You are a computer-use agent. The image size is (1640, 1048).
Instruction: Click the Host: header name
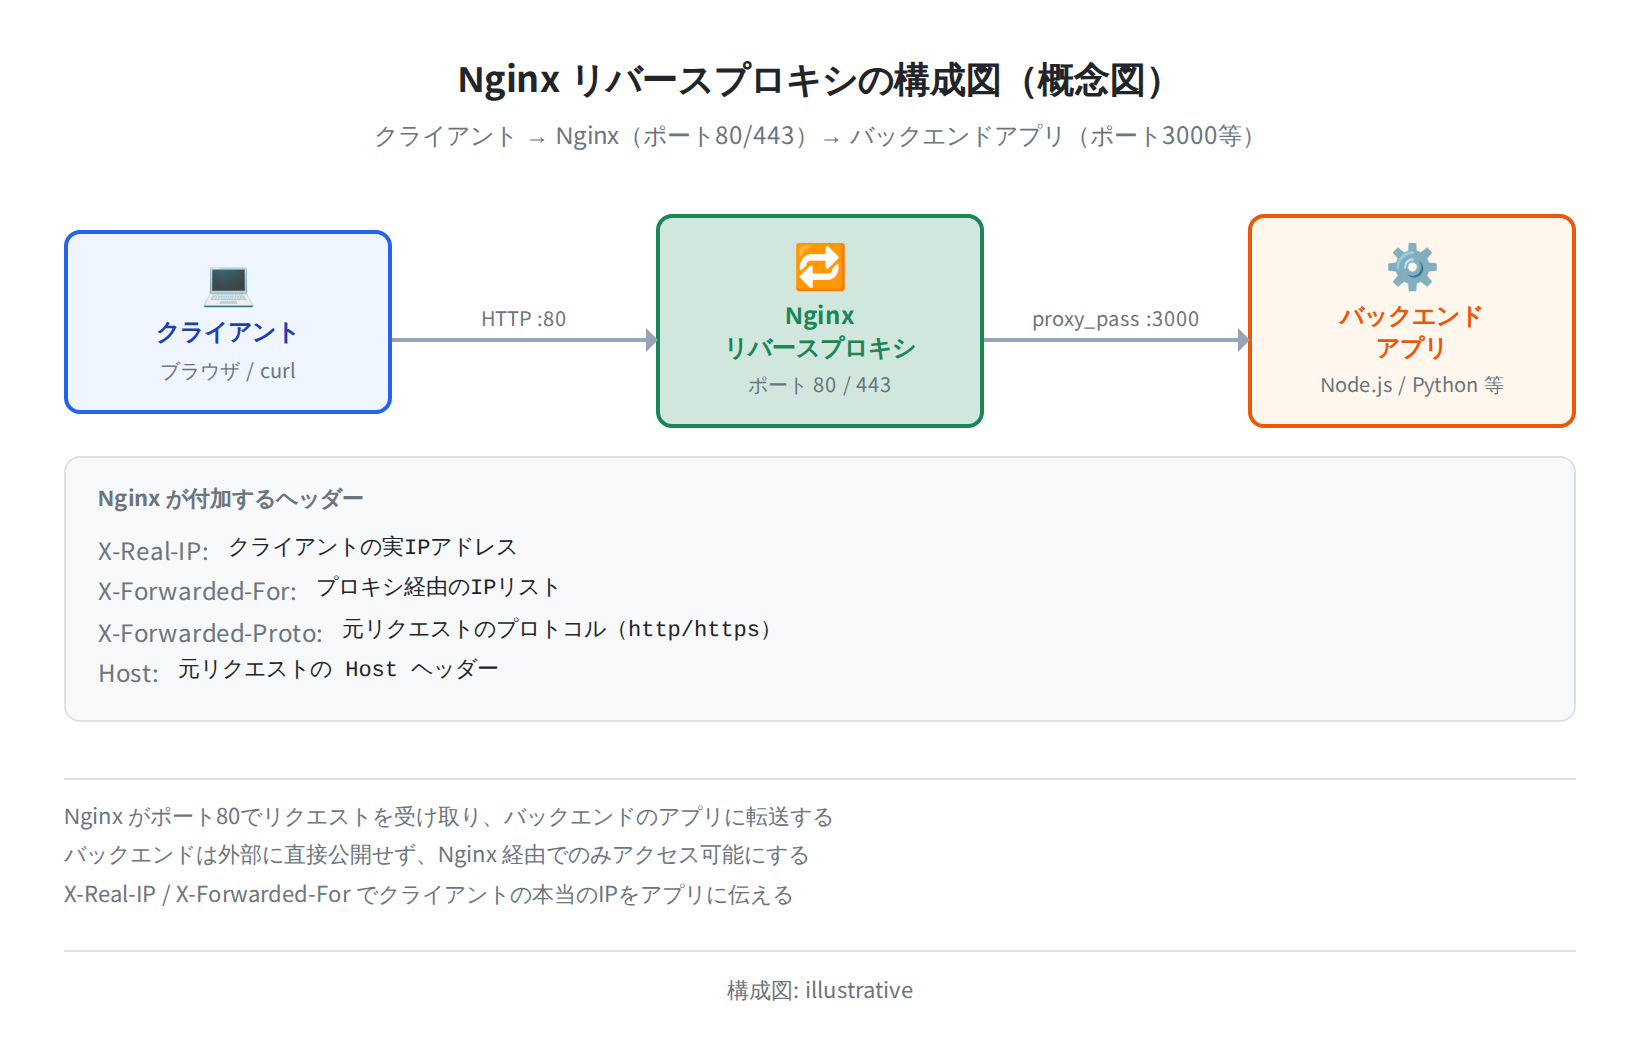[129, 673]
